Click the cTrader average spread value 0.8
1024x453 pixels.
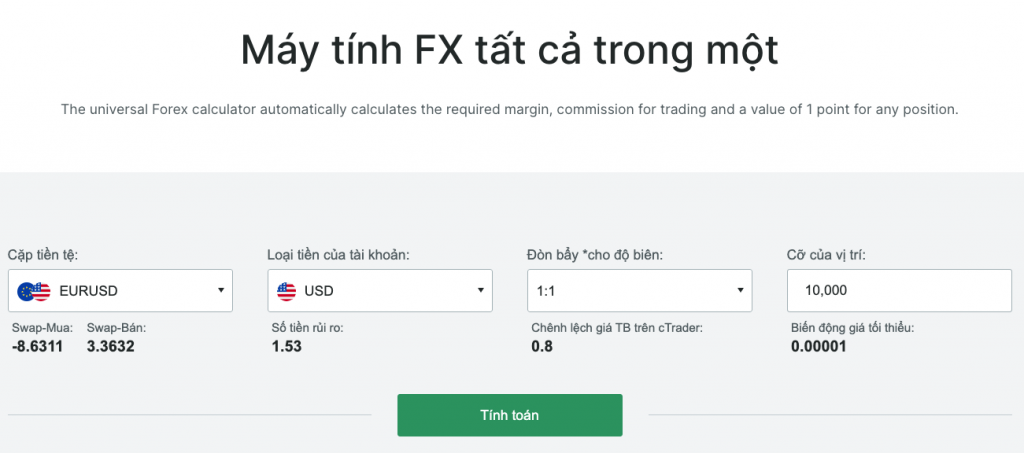(x=541, y=347)
